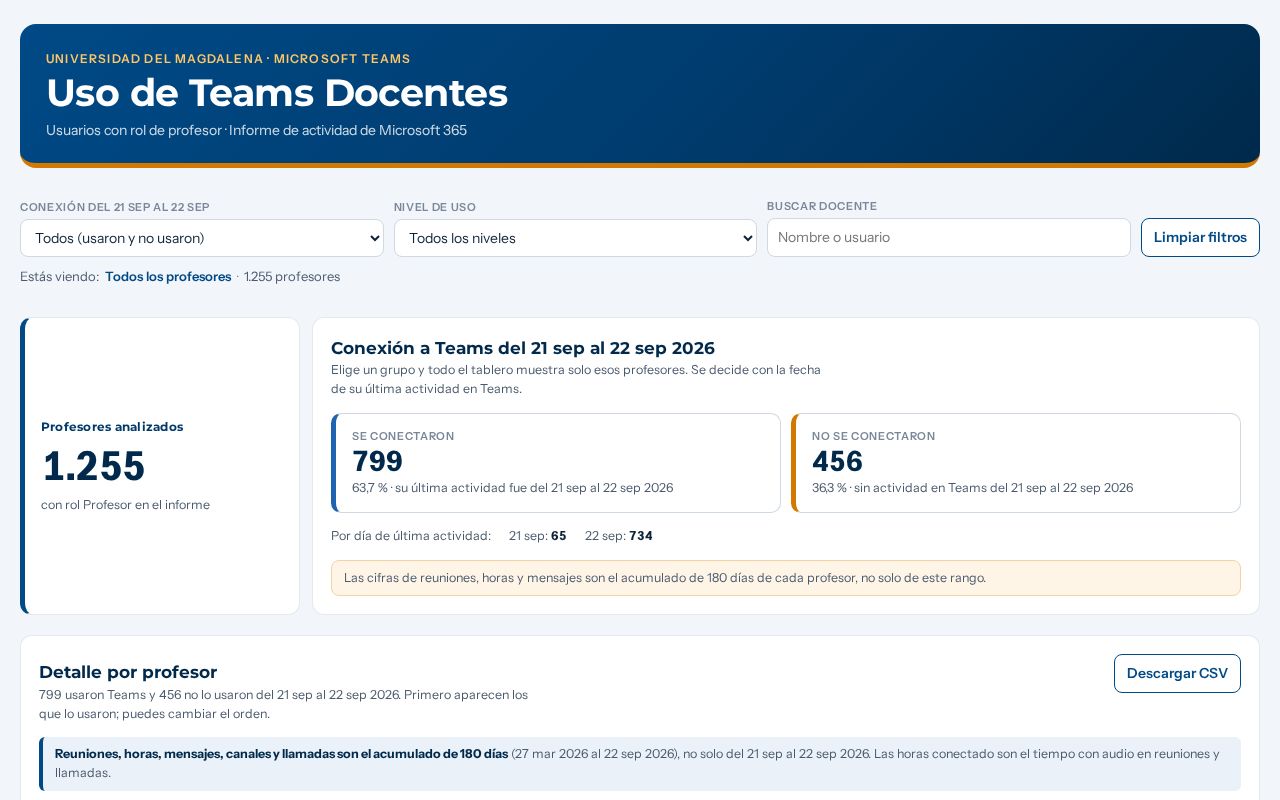Image resolution: width=1280 pixels, height=800 pixels.
Task: Click the 'Detalle por profesor' heading
Action: pyautogui.click(x=128, y=672)
